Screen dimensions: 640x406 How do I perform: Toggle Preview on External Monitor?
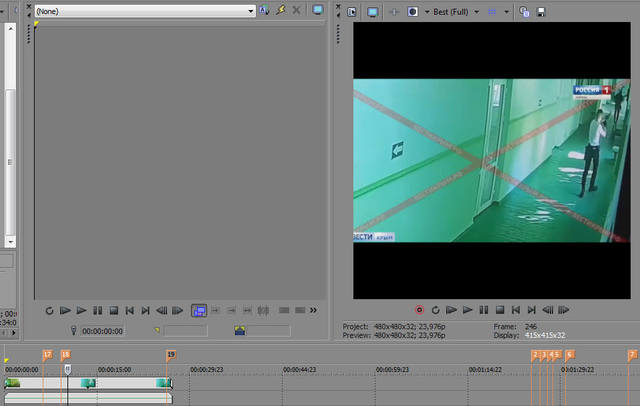tap(373, 12)
